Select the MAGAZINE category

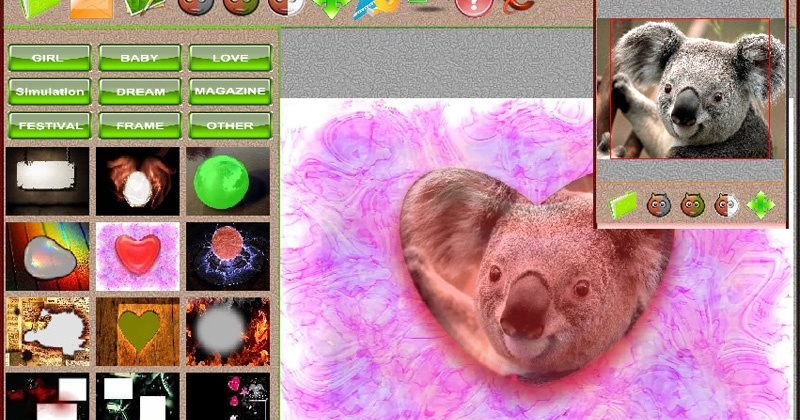click(x=230, y=91)
